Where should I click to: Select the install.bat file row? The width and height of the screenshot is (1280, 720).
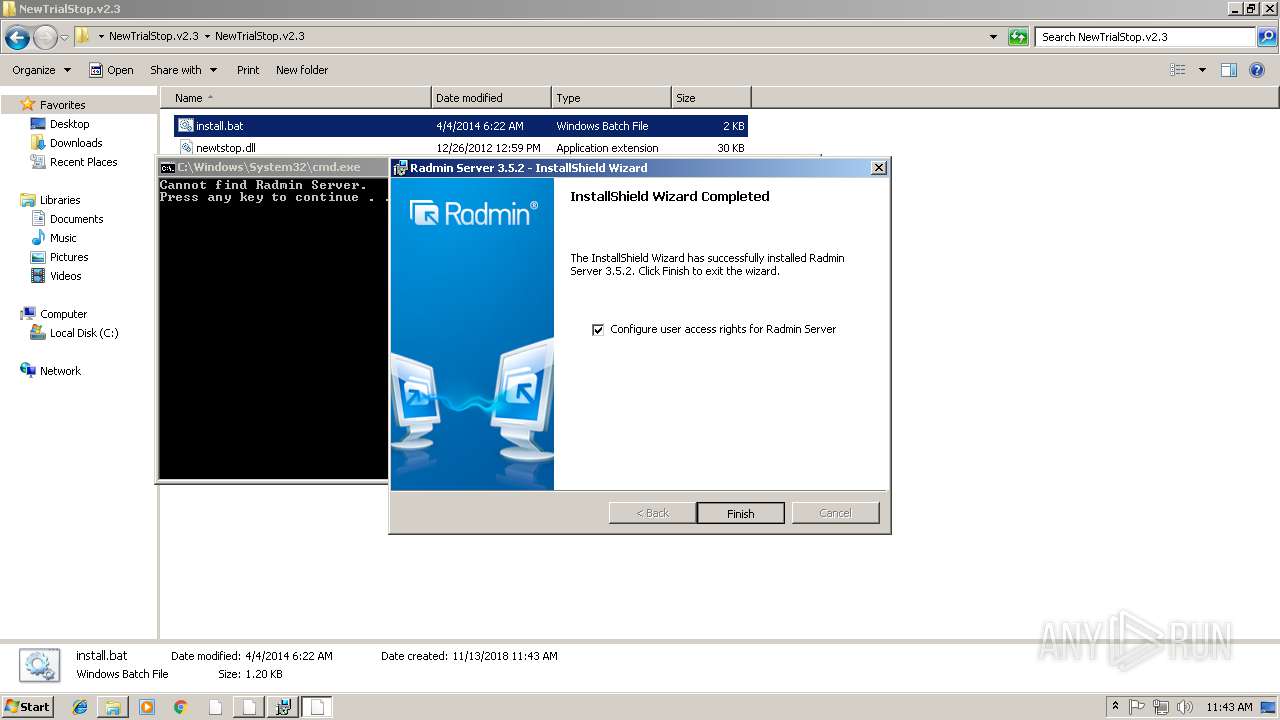click(x=461, y=126)
